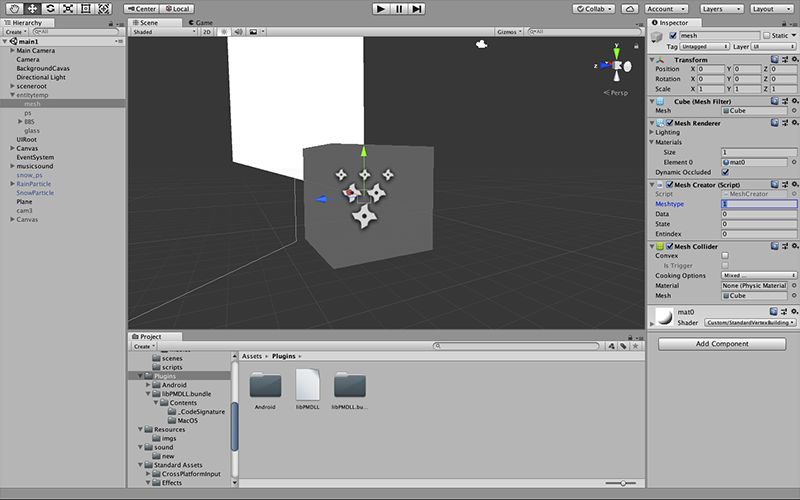Select BackgroundCavas in Hierarchy

[x=43, y=68]
